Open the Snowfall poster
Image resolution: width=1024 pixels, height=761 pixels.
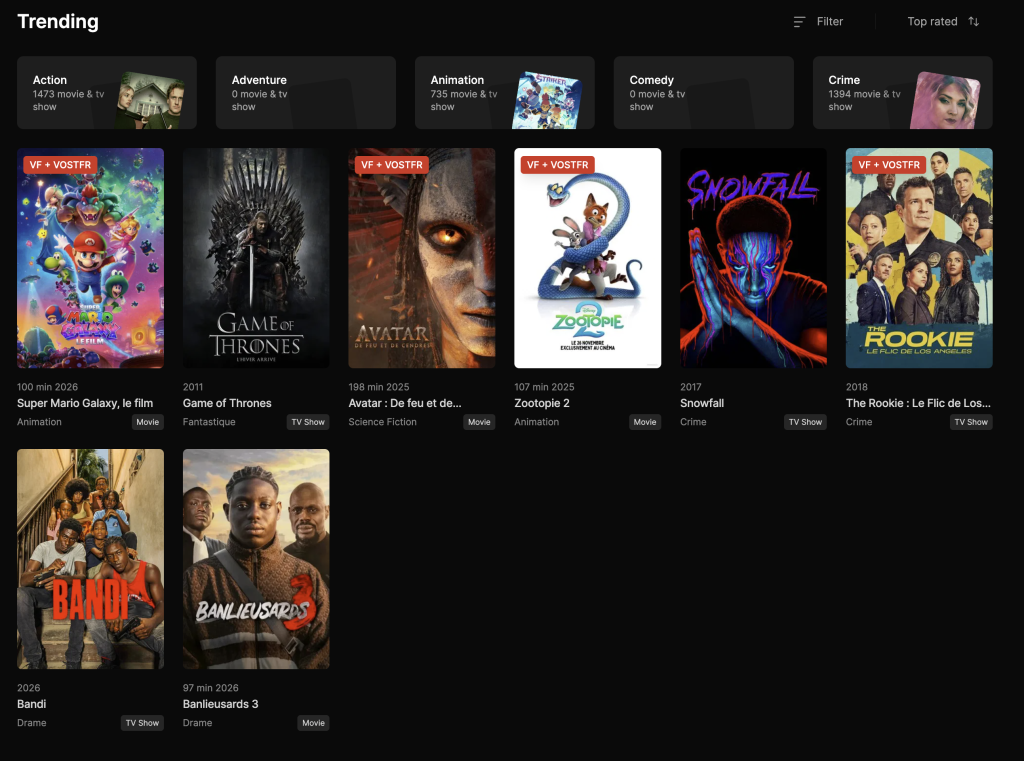click(x=754, y=258)
